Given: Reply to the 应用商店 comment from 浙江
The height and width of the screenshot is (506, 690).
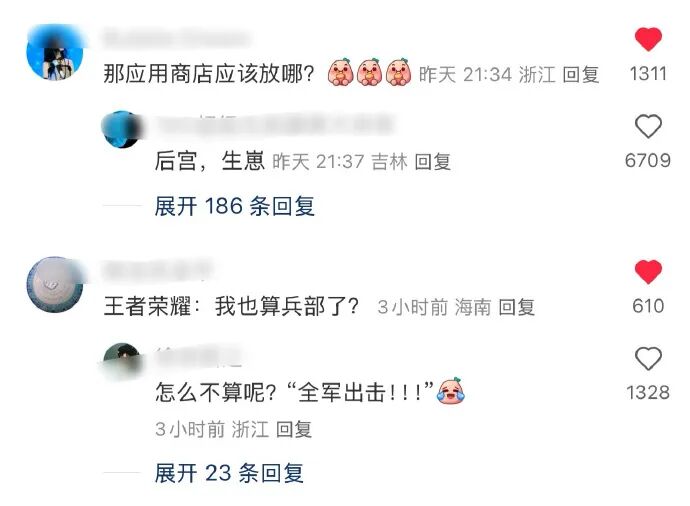Looking at the screenshot, I should (x=581, y=74).
